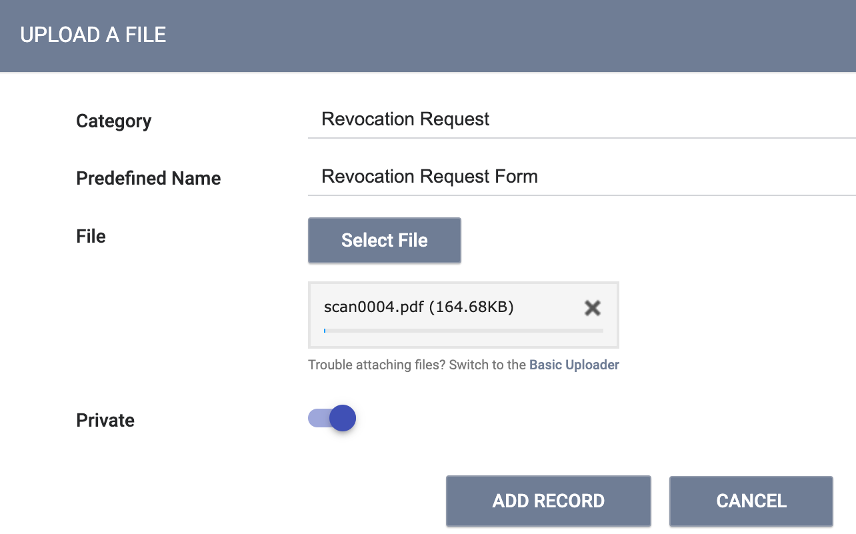Screen dimensions: 856x534
Task: Click the "Revocation Request" category value
Action: (405, 119)
